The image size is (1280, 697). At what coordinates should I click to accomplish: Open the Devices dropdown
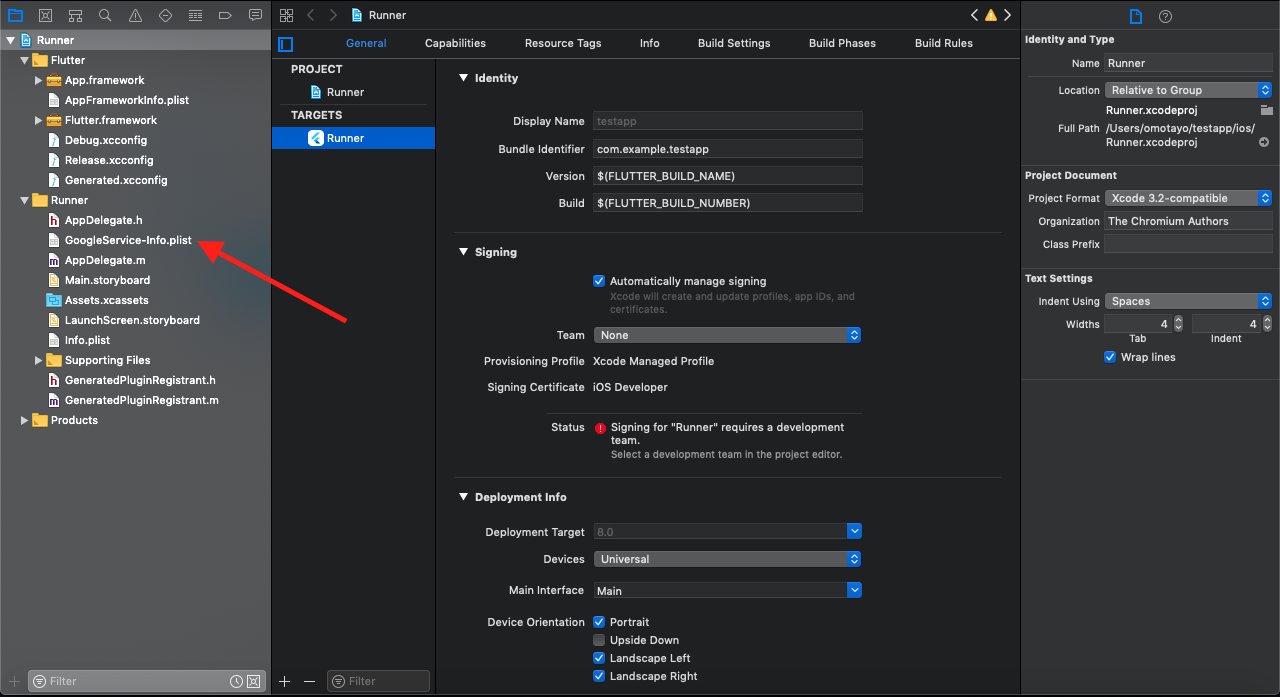pyautogui.click(x=728, y=559)
